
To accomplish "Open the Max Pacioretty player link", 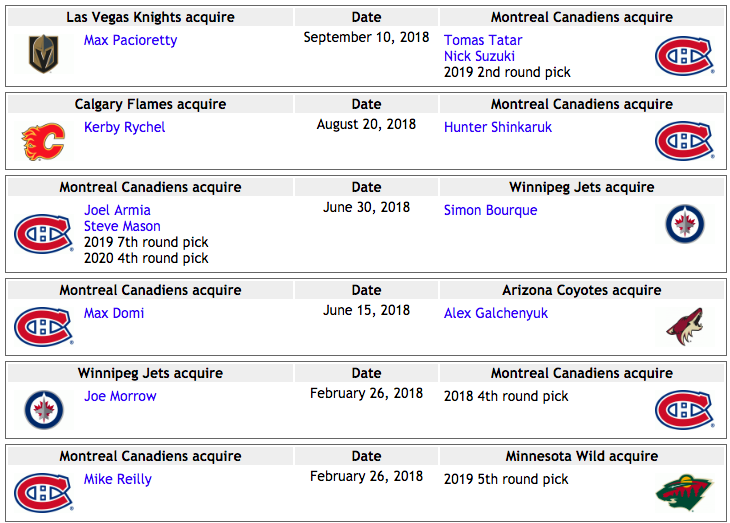I will pyautogui.click(x=130, y=40).
